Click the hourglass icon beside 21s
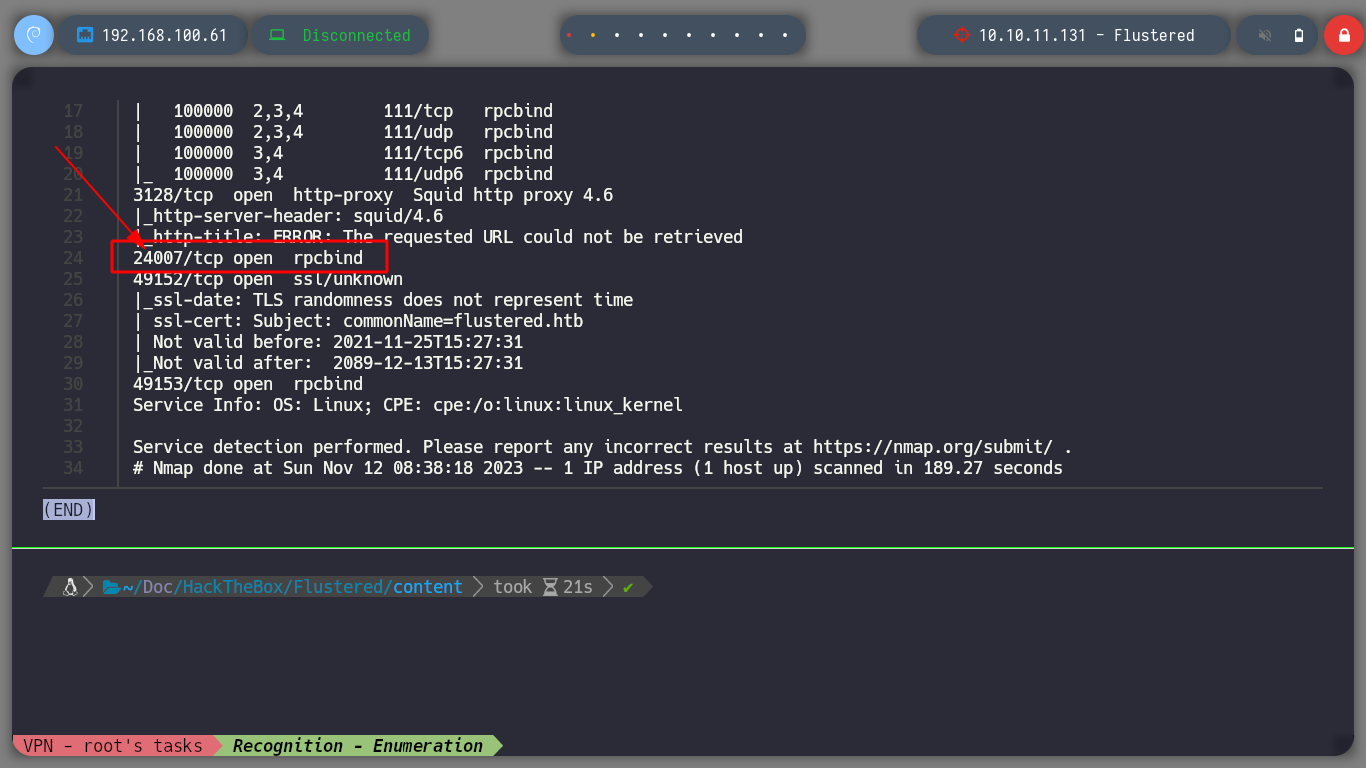1366x768 pixels. pyautogui.click(x=550, y=587)
